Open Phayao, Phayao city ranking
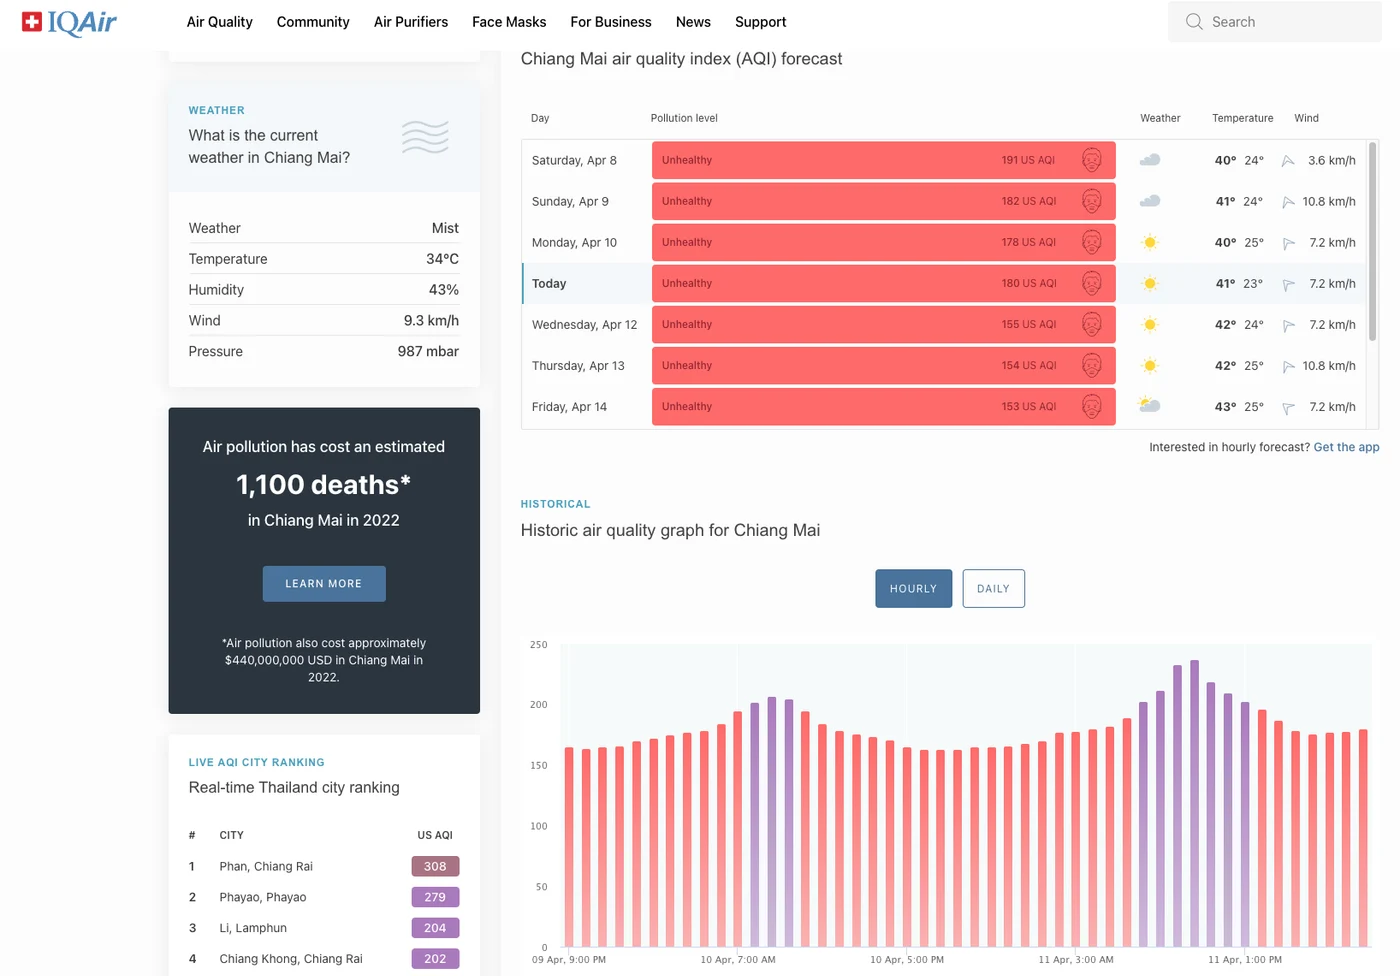Viewport: 1400px width, 976px height. tap(263, 897)
